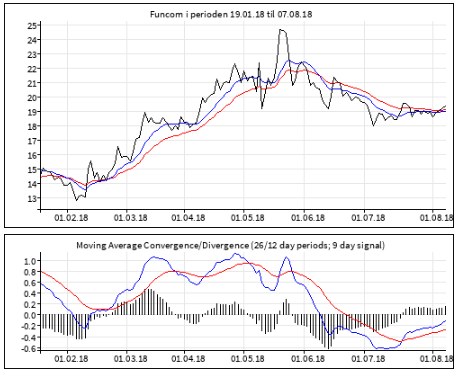Click date 01.03.18 under the Funcom price chart

pyautogui.click(x=130, y=218)
